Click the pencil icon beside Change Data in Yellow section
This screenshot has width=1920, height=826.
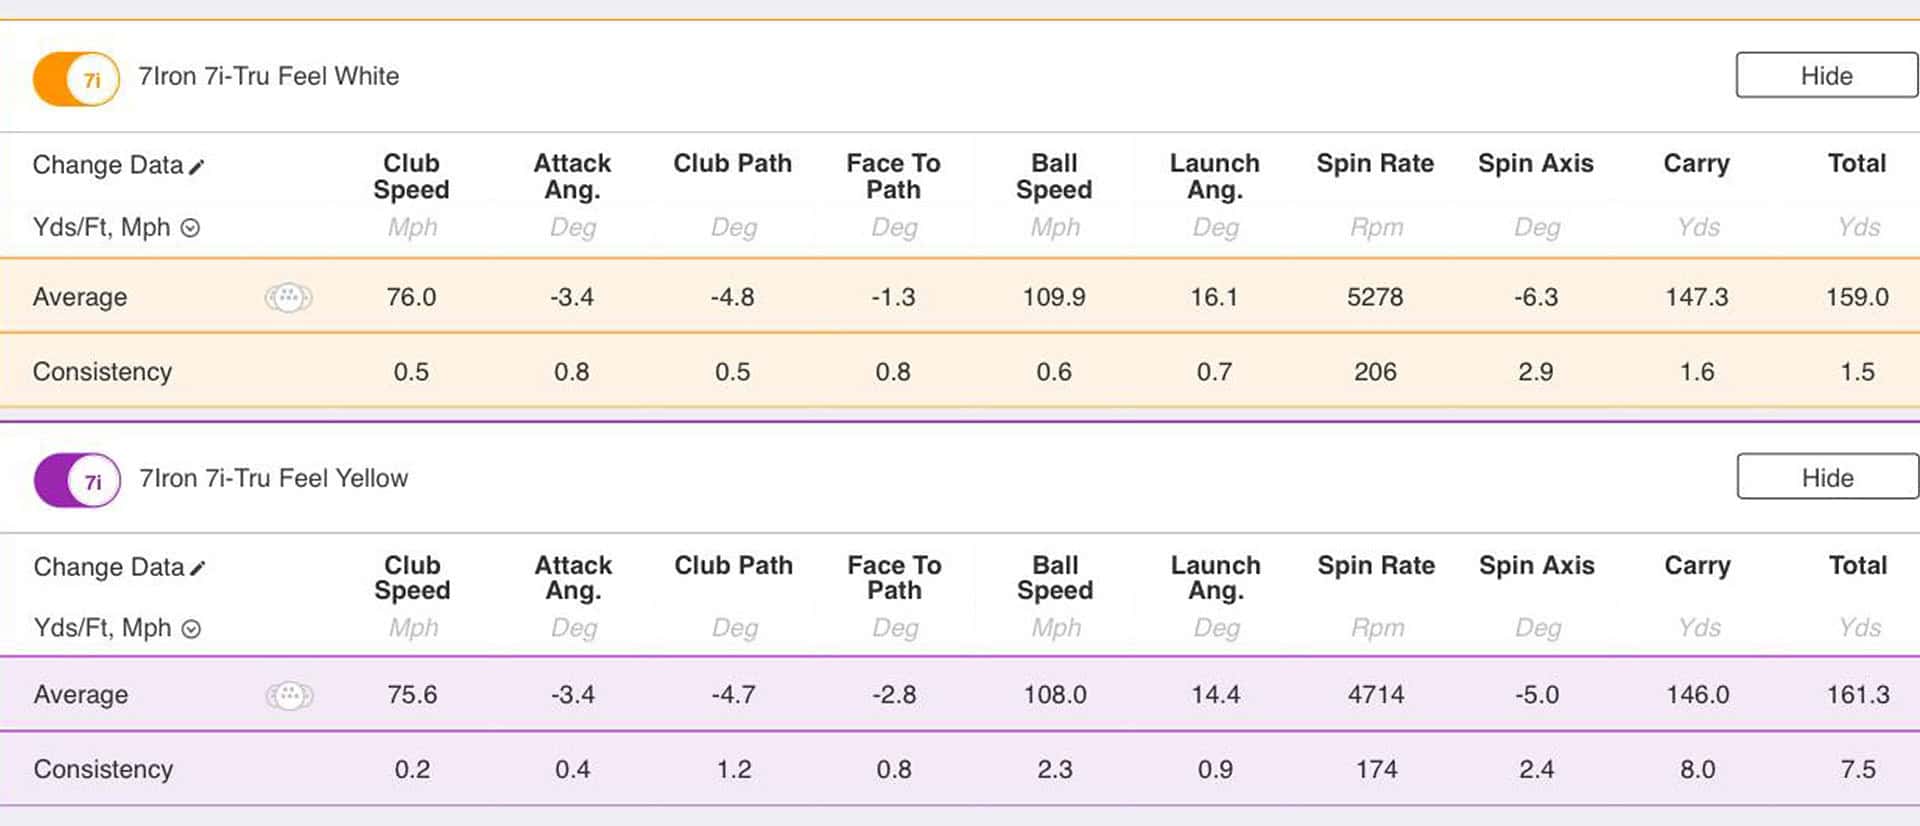point(198,568)
